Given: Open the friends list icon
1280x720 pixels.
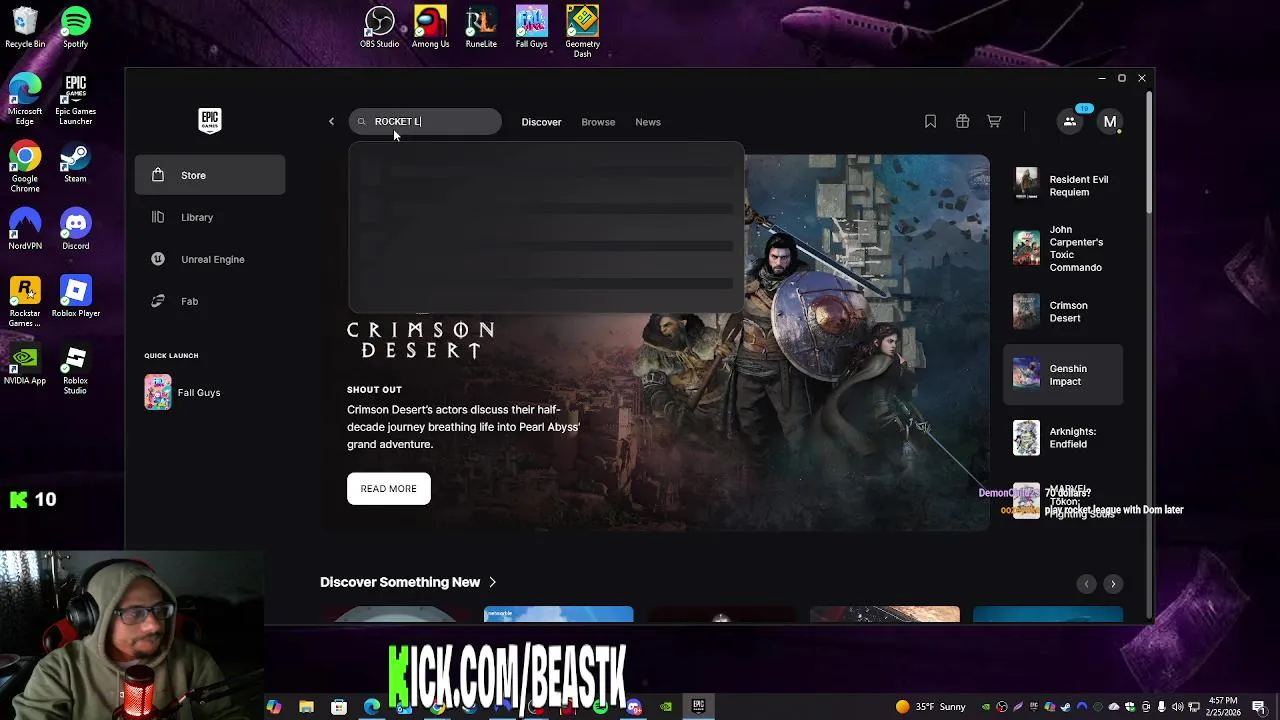Looking at the screenshot, I should [1070, 122].
